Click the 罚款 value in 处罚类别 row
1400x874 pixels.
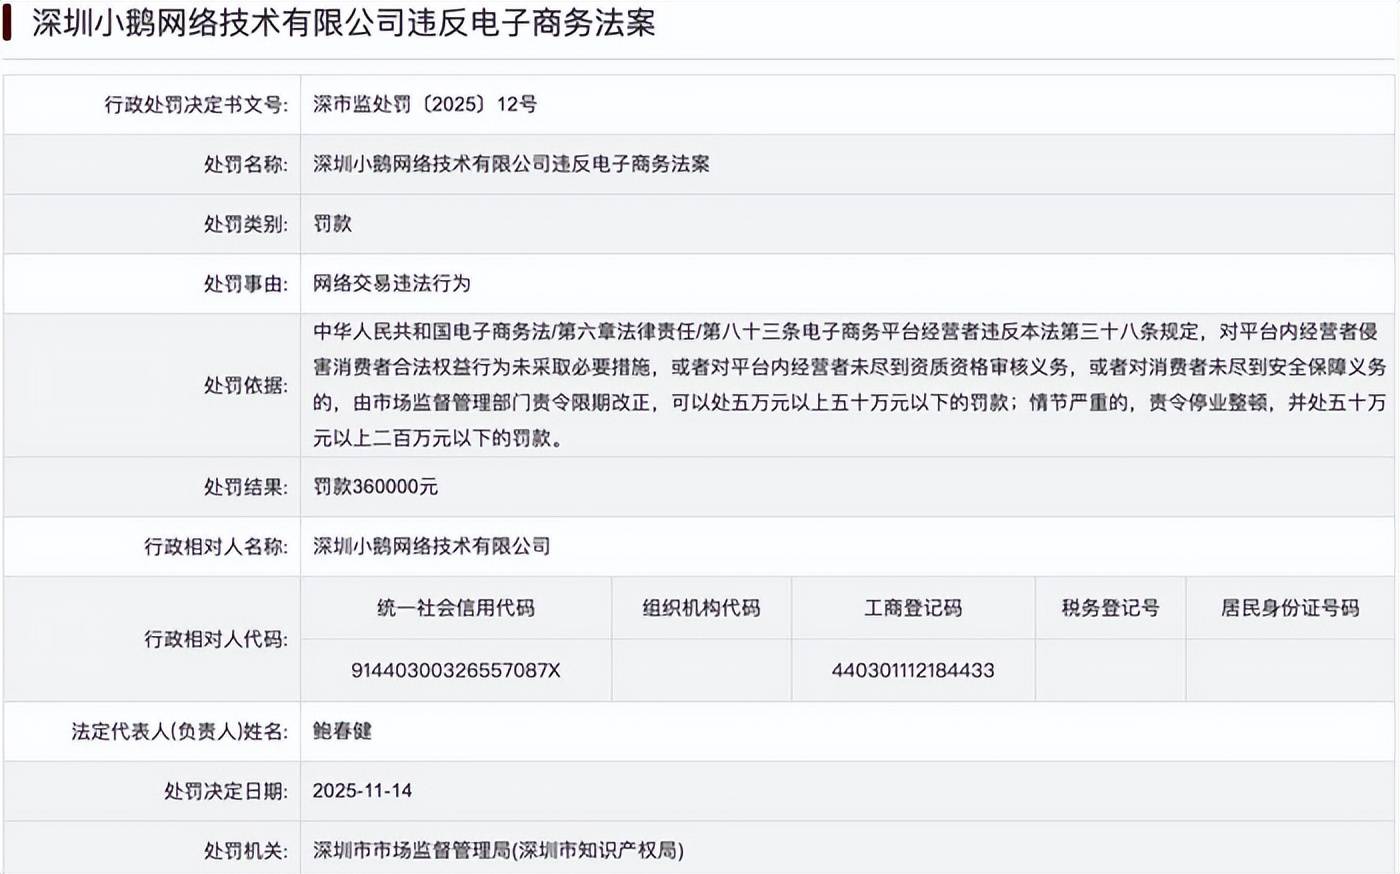pos(332,224)
